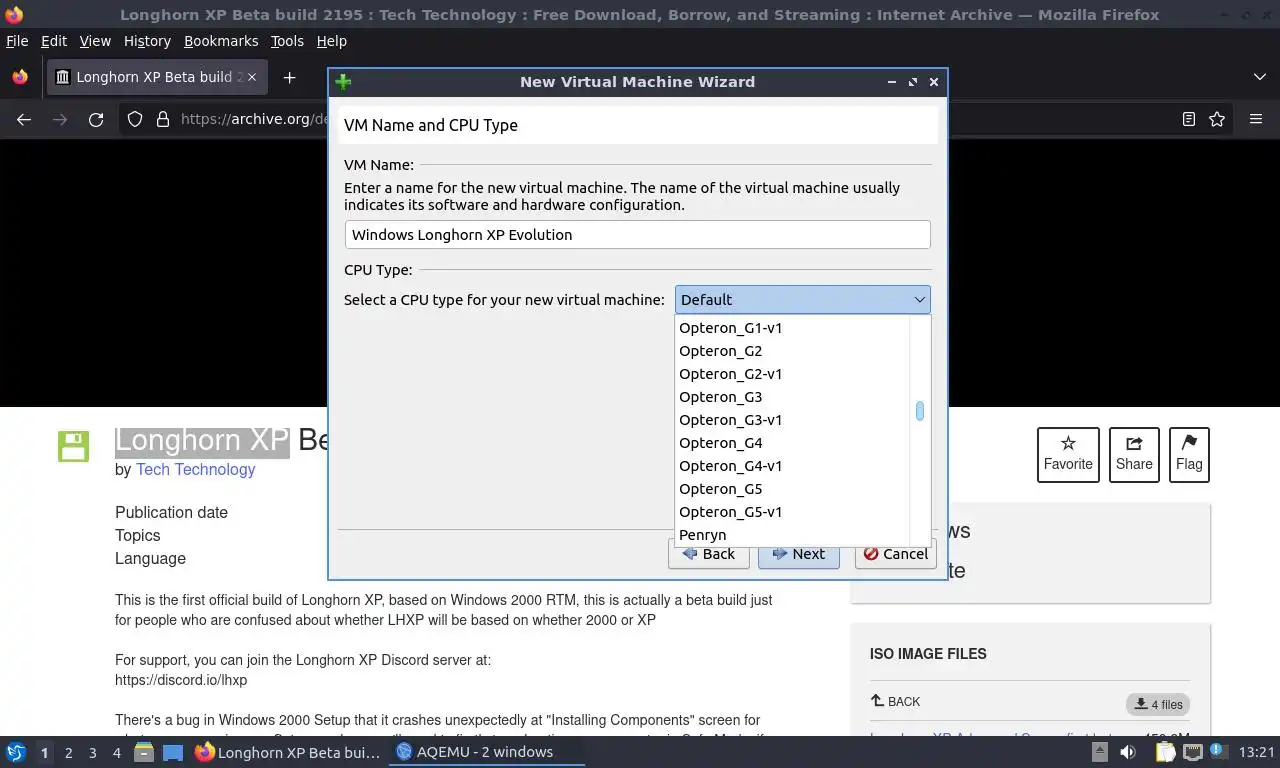1280x768 pixels.
Task: Click the site security padlock icon
Action: [163, 119]
